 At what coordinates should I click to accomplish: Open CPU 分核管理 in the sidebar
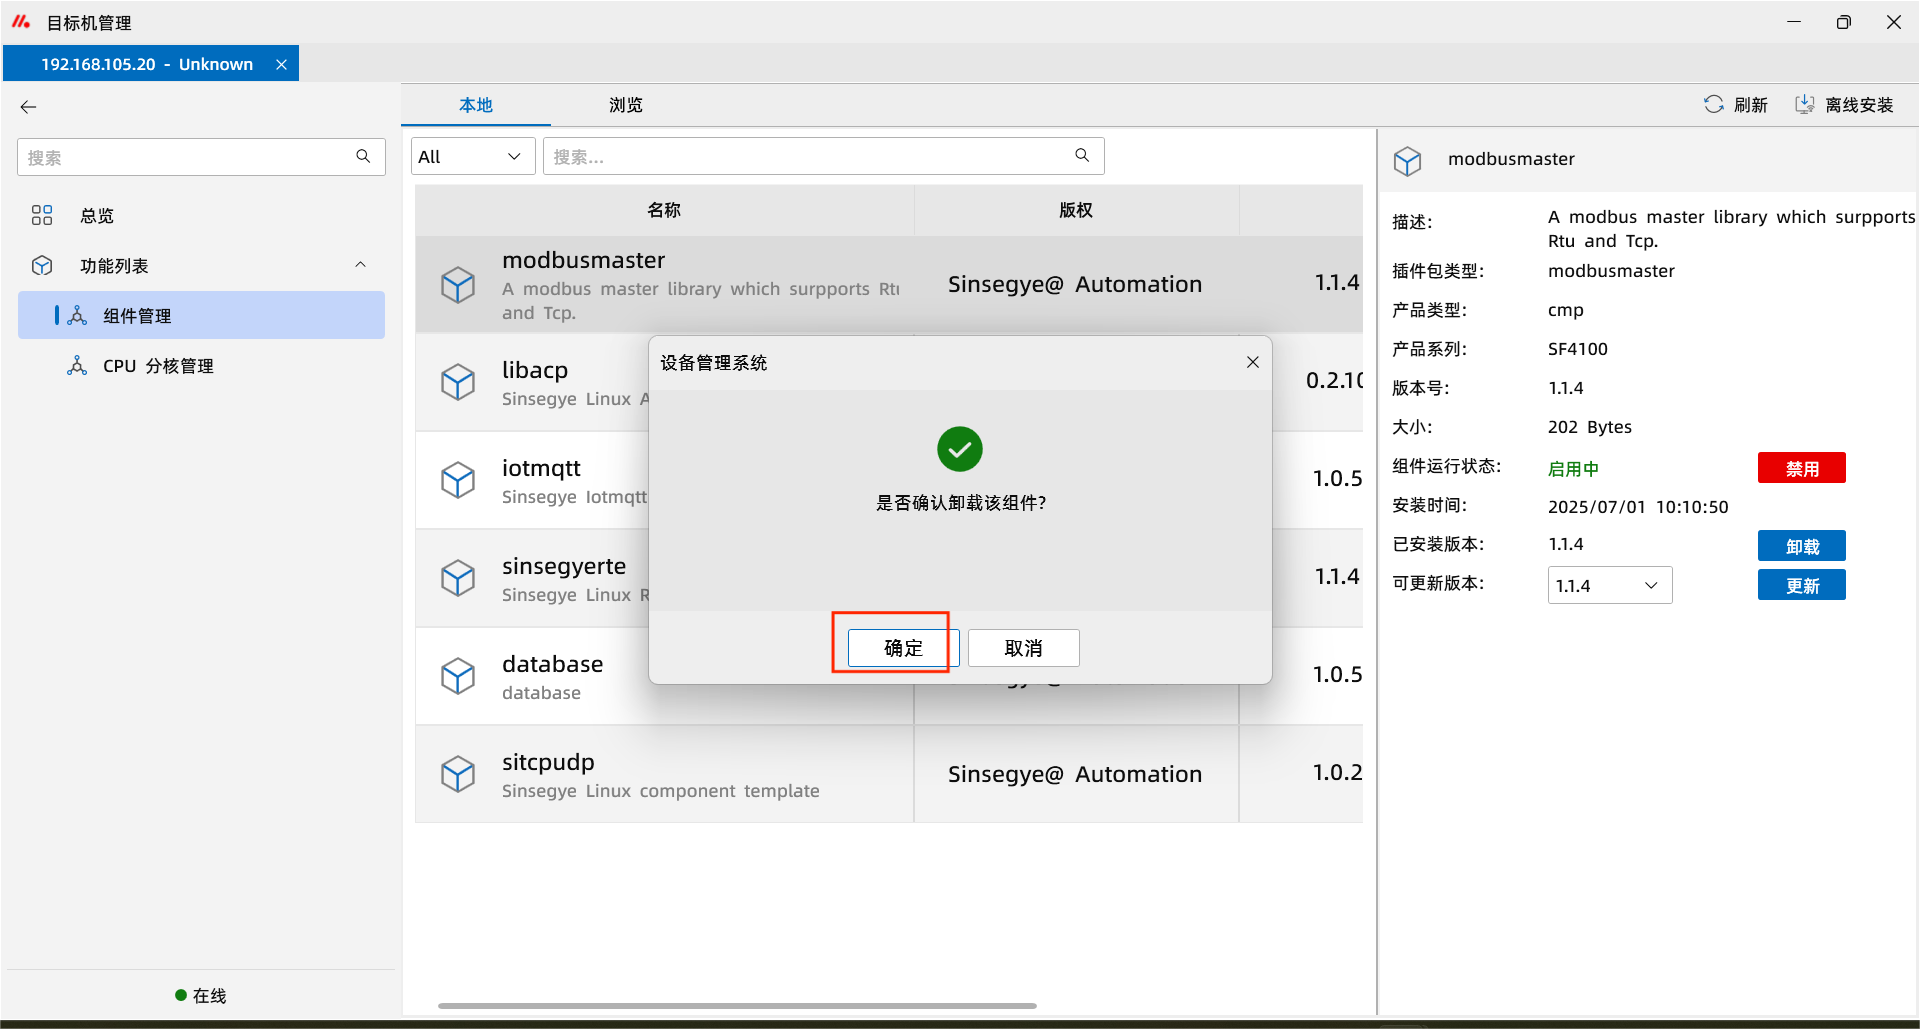(x=158, y=366)
